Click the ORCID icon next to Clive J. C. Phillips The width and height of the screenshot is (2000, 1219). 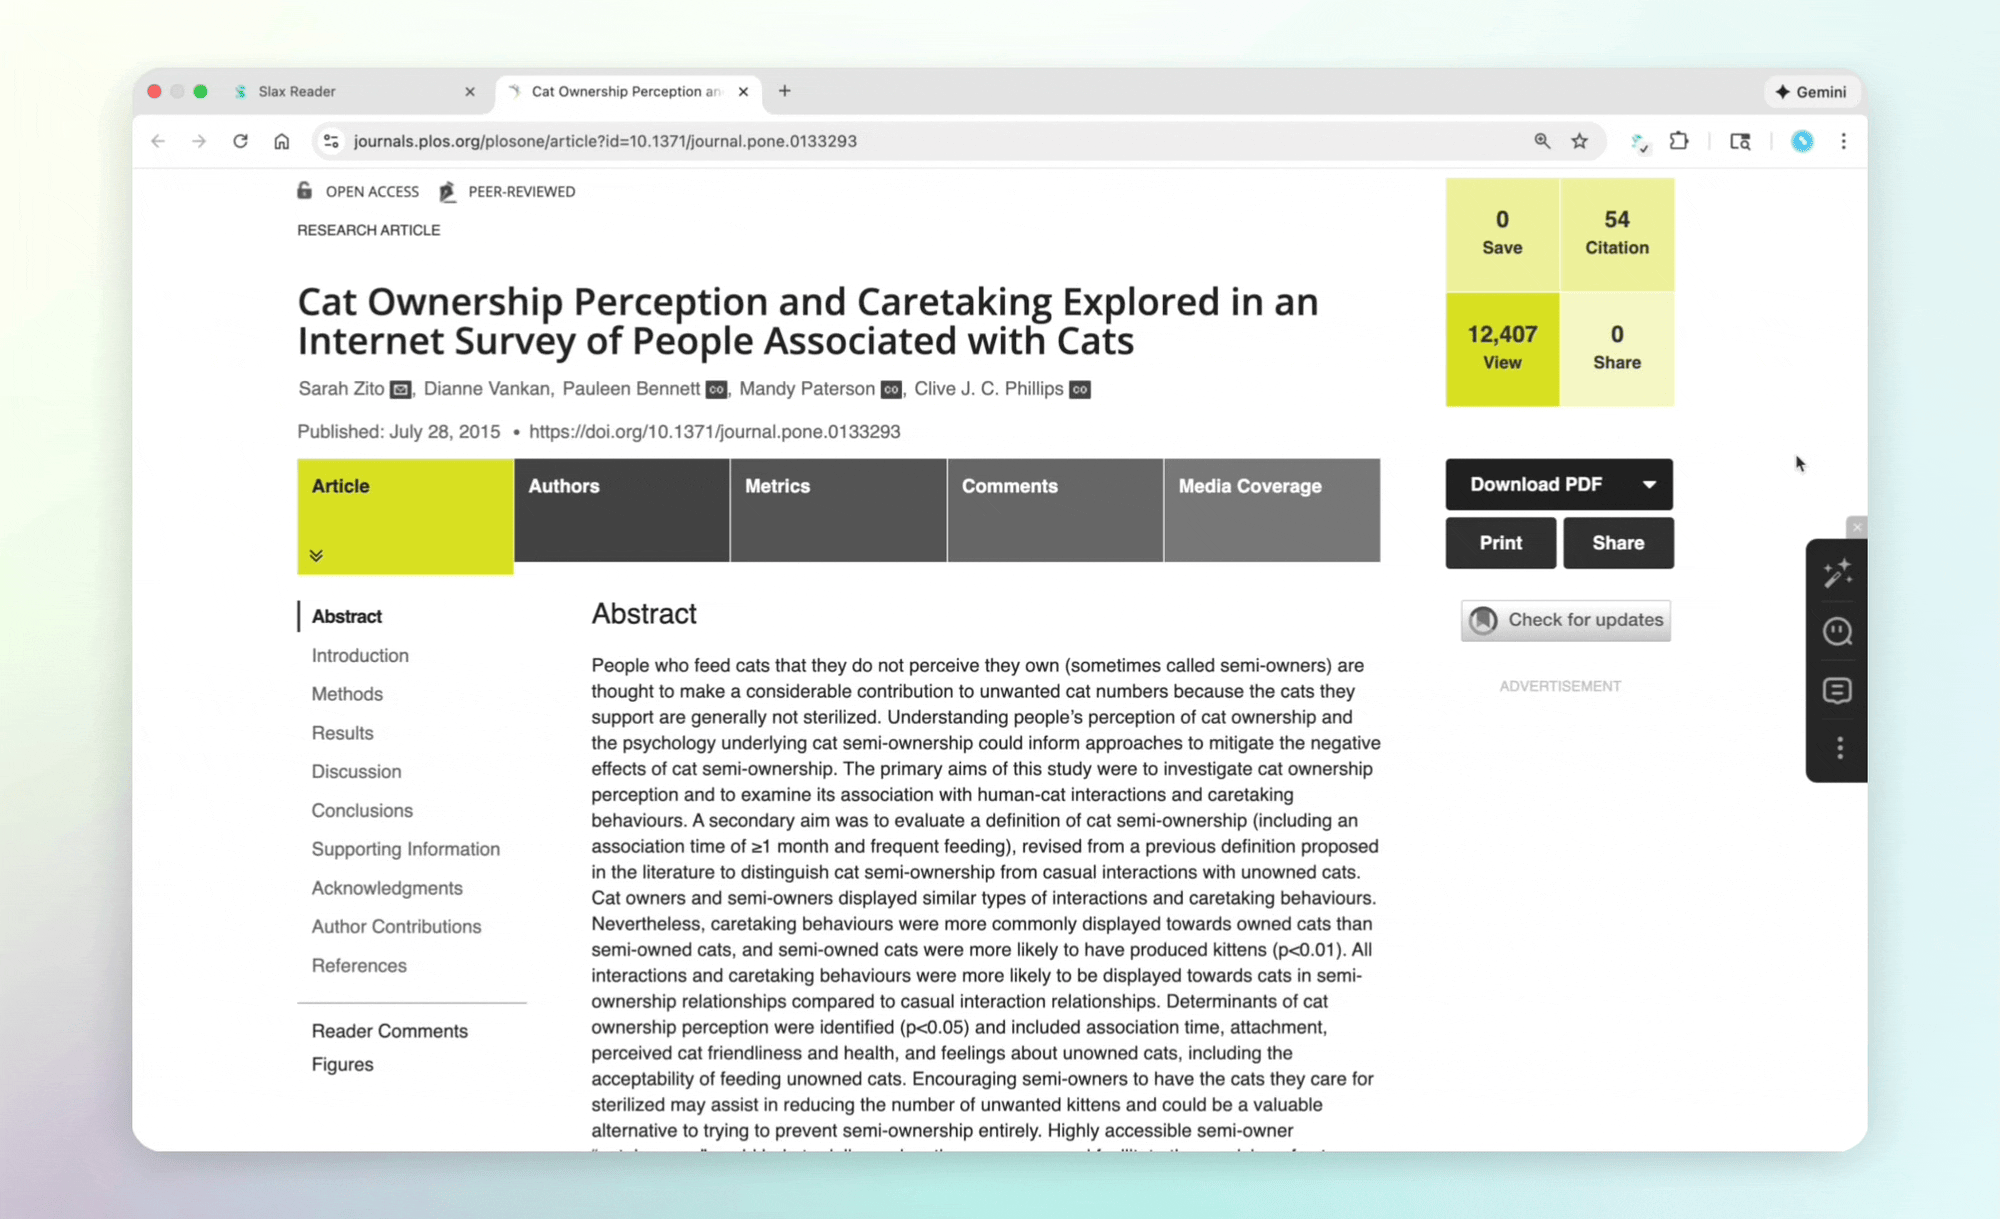coord(1079,390)
